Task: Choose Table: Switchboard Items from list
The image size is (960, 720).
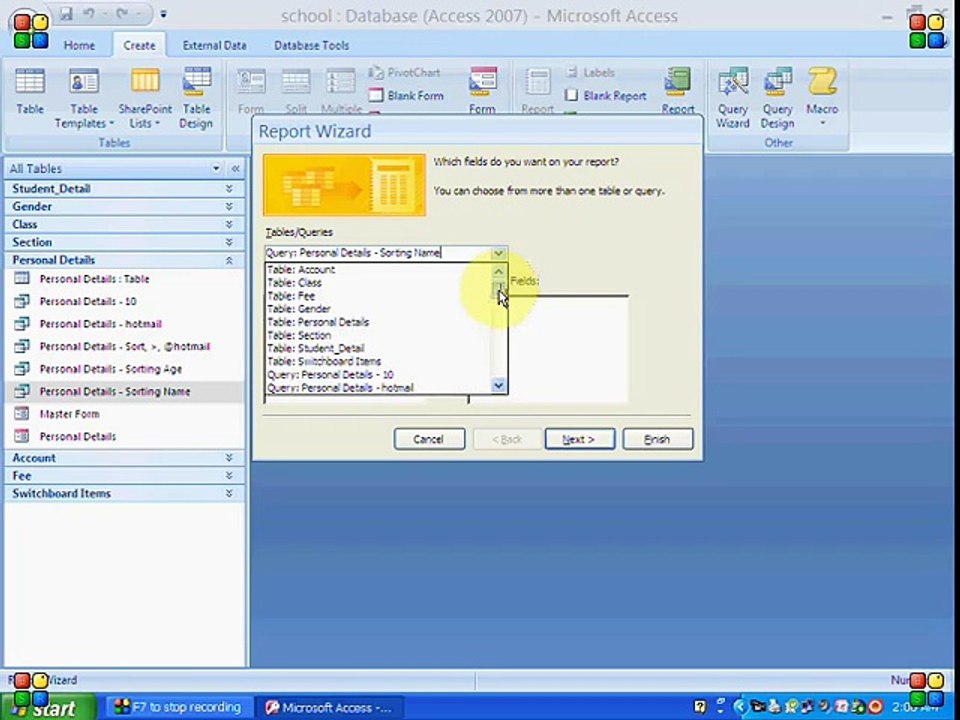Action: (378, 361)
